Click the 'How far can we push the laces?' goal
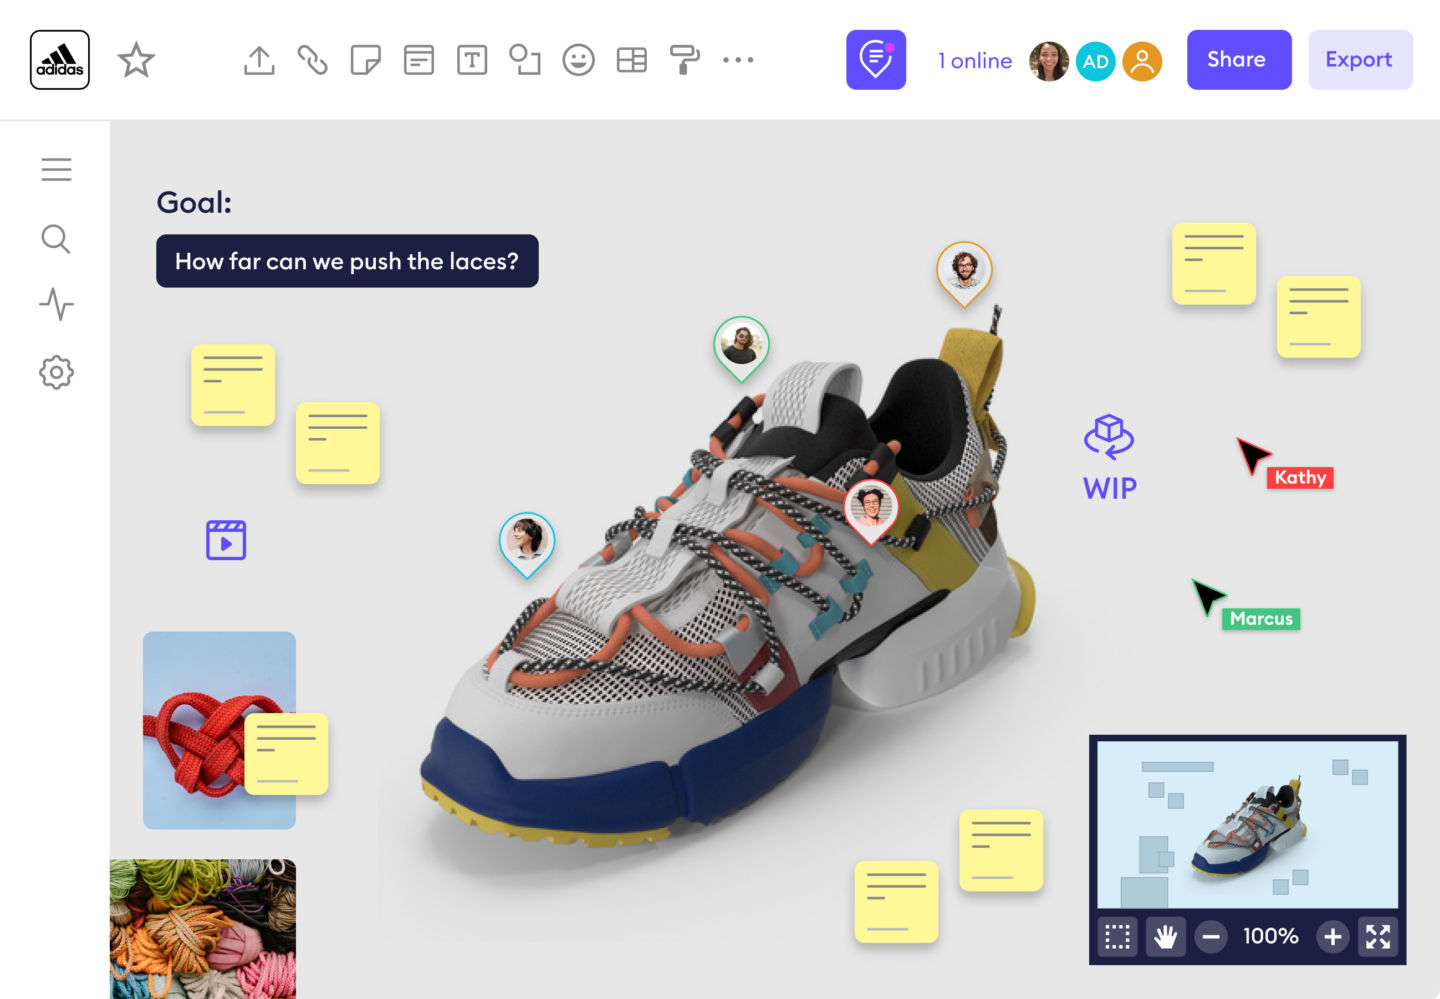The image size is (1440, 999). click(347, 261)
